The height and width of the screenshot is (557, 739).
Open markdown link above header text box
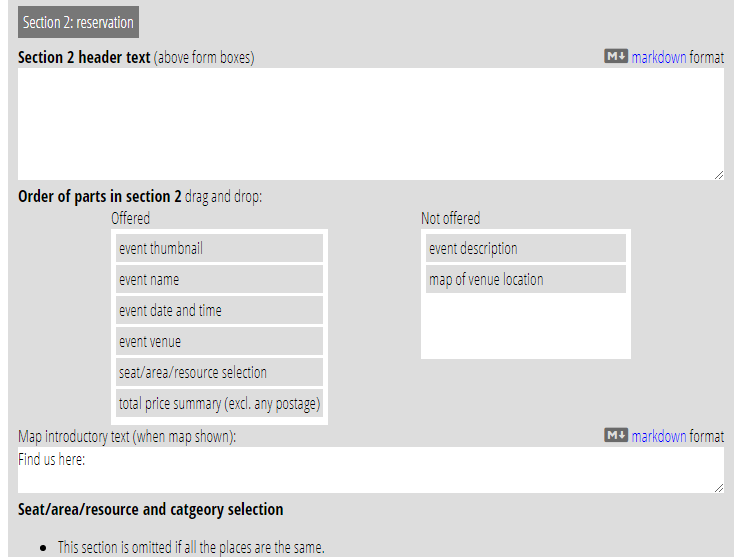658,57
